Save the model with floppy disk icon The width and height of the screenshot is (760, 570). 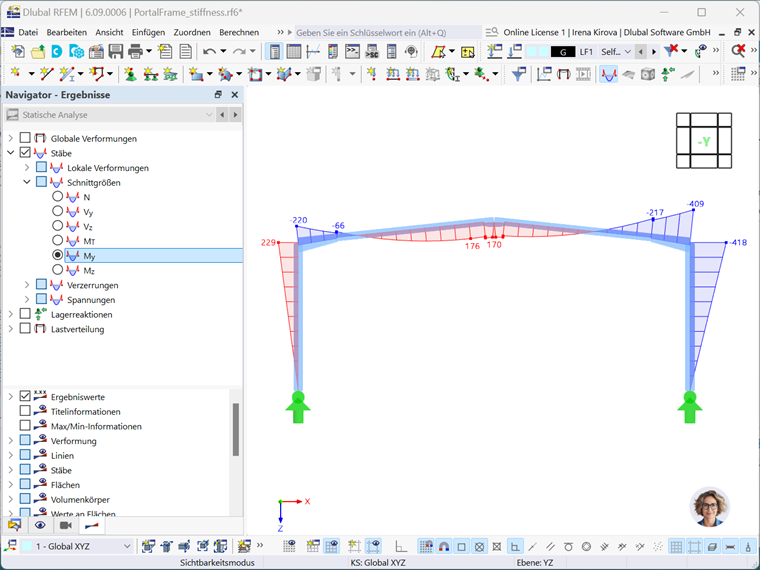click(115, 51)
